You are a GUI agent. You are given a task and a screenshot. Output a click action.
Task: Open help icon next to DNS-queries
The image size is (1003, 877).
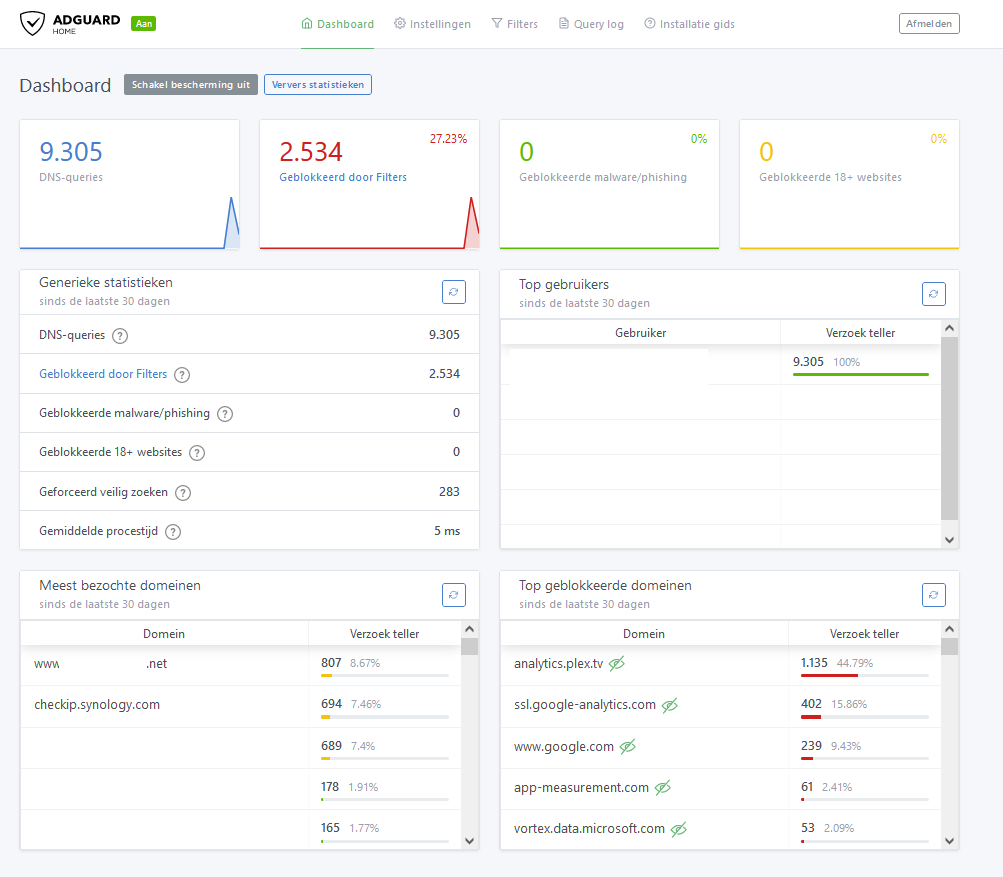tap(120, 336)
